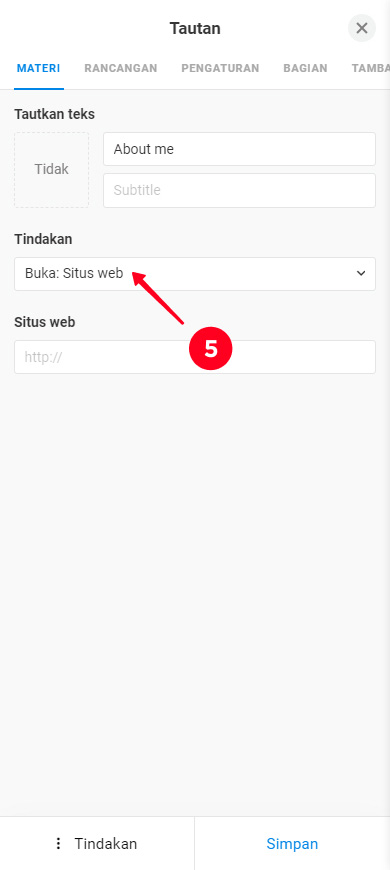Viewport: 390px width, 870px height.
Task: Click the http:// website address field
Action: pyautogui.click(x=195, y=357)
